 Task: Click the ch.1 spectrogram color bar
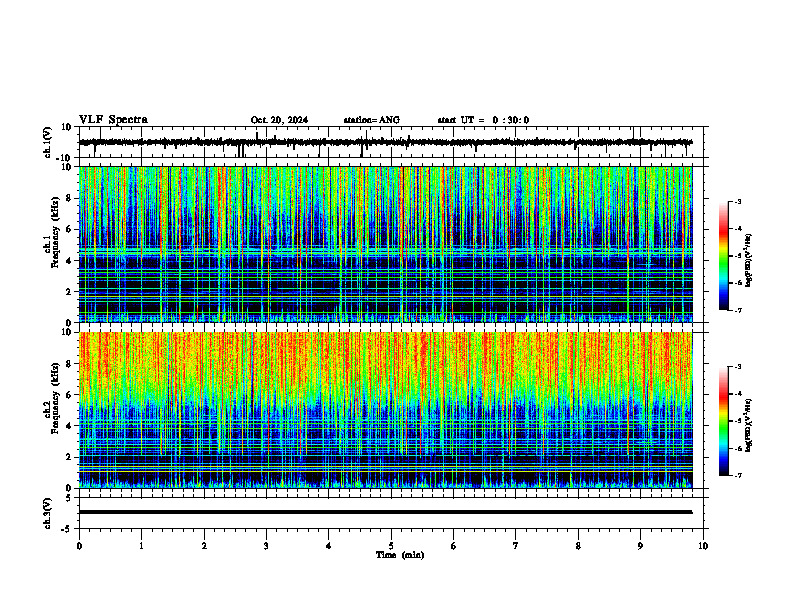[723, 256]
